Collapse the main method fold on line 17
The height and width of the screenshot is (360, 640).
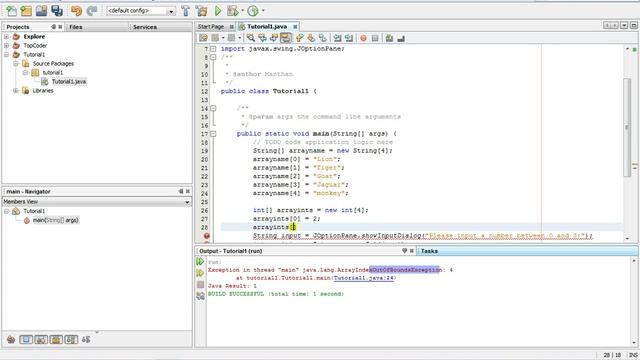(213, 134)
